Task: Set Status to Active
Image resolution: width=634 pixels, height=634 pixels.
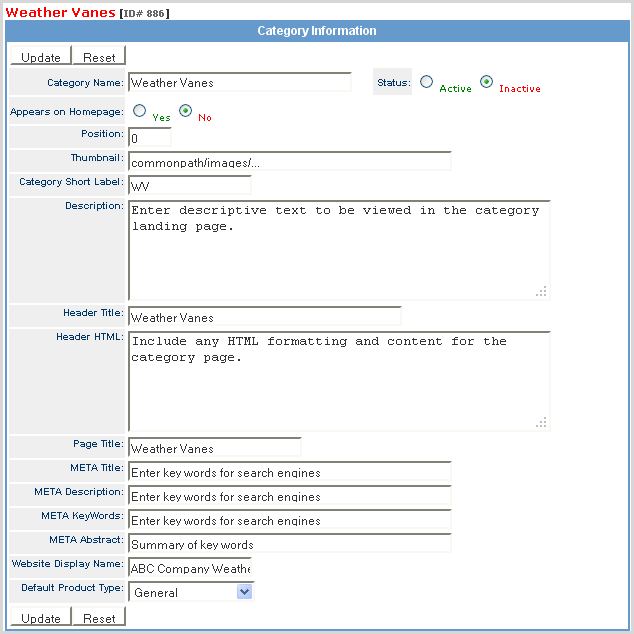Action: coord(427,82)
